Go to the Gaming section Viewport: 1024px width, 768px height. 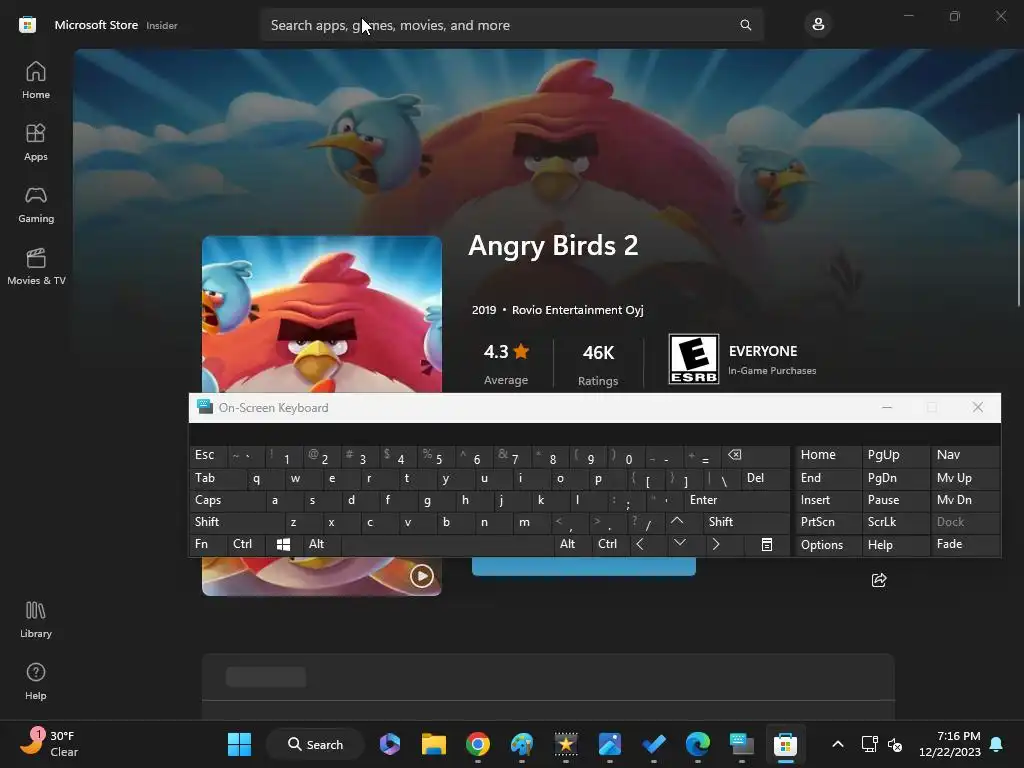(x=36, y=204)
